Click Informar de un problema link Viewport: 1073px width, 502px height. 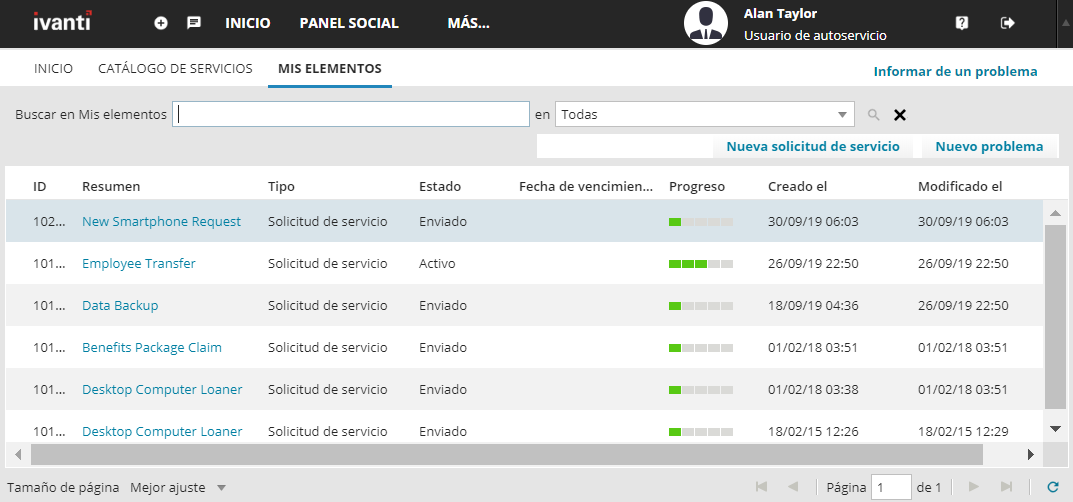pos(955,71)
